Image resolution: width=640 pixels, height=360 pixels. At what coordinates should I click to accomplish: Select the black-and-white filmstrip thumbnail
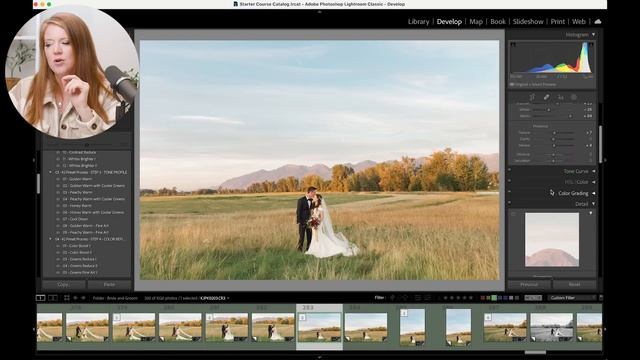tap(551, 327)
